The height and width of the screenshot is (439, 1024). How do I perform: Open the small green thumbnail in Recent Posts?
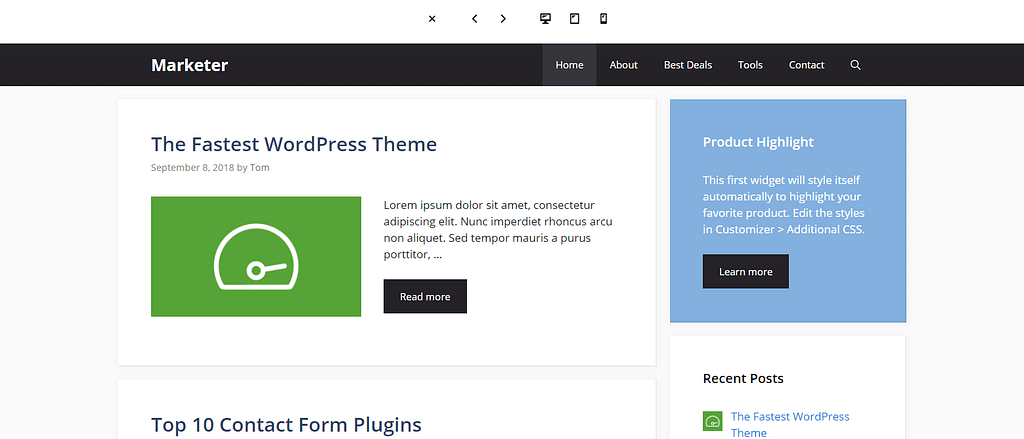[712, 421]
